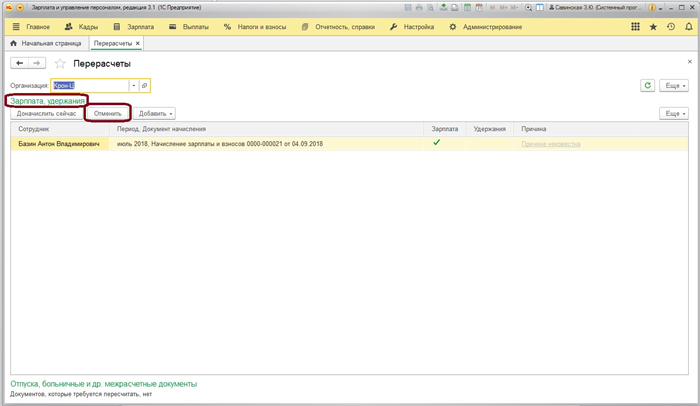Image resolution: width=700 pixels, height=406 pixels.
Task: Close the Перерасчеты tab
Action: [x=138, y=43]
